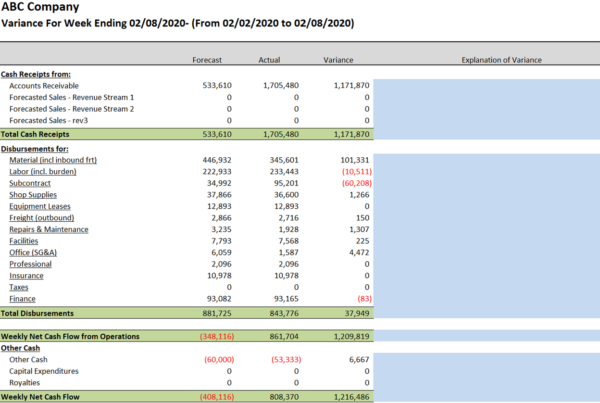
Task: Select Finance variance value (83)
Action: tap(364, 299)
